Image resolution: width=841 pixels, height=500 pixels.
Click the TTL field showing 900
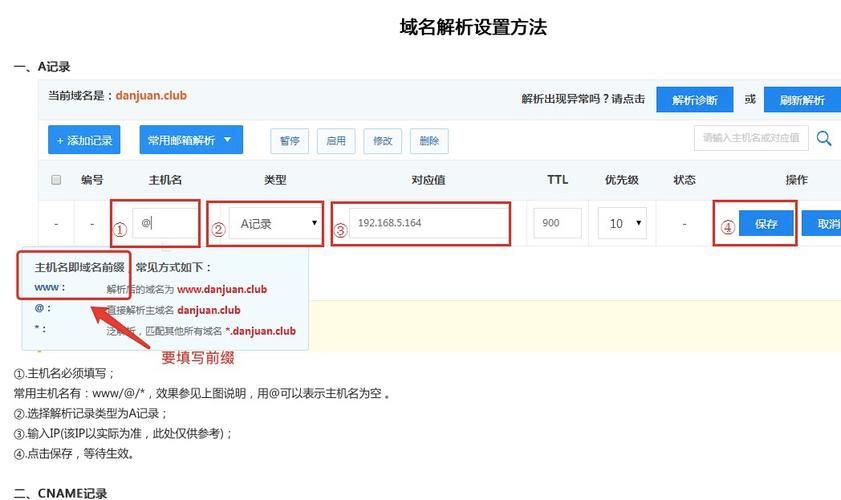[557, 223]
